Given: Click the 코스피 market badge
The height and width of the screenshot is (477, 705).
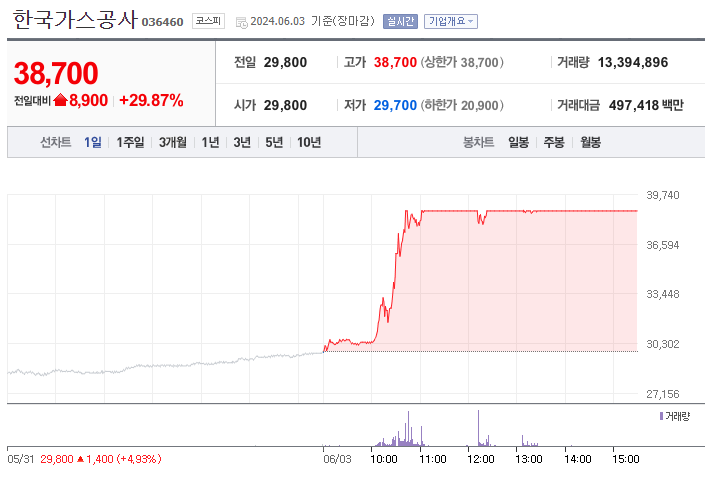Looking at the screenshot, I should point(208,21).
